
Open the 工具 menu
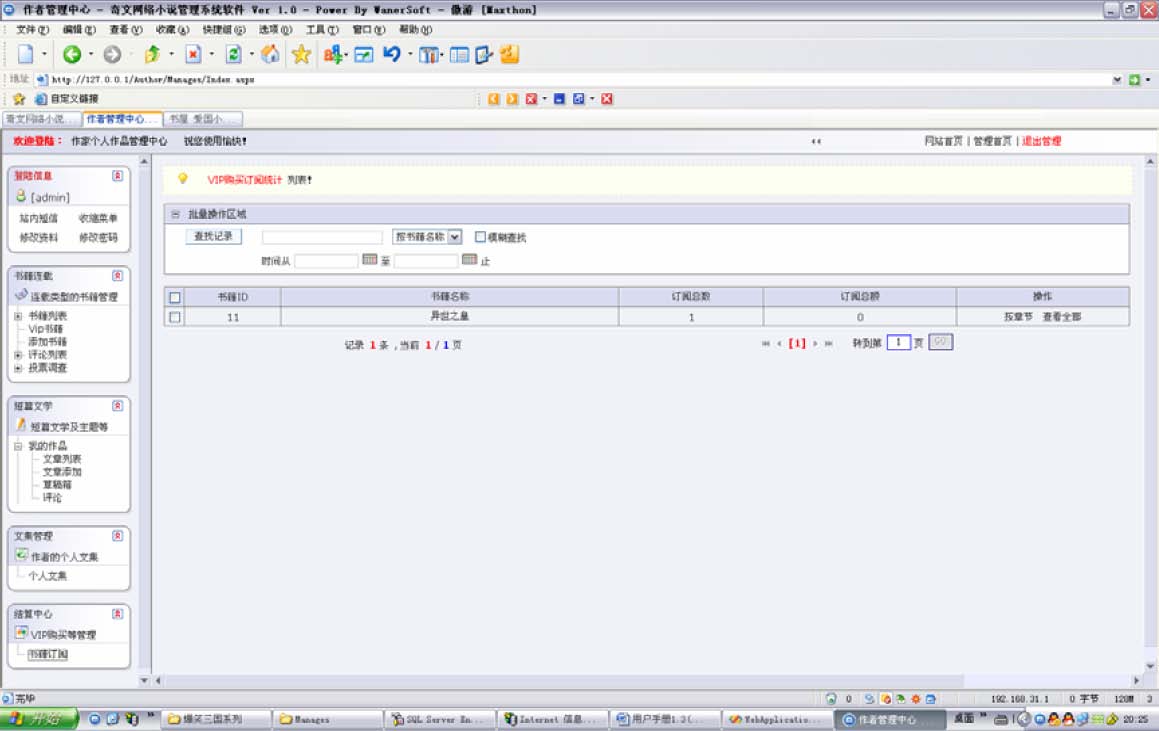tap(322, 30)
